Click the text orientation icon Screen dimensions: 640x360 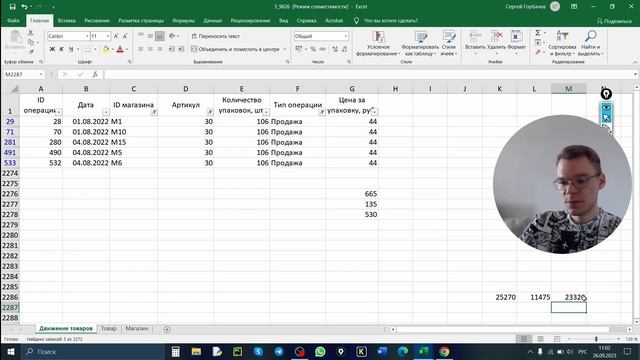tap(172, 36)
